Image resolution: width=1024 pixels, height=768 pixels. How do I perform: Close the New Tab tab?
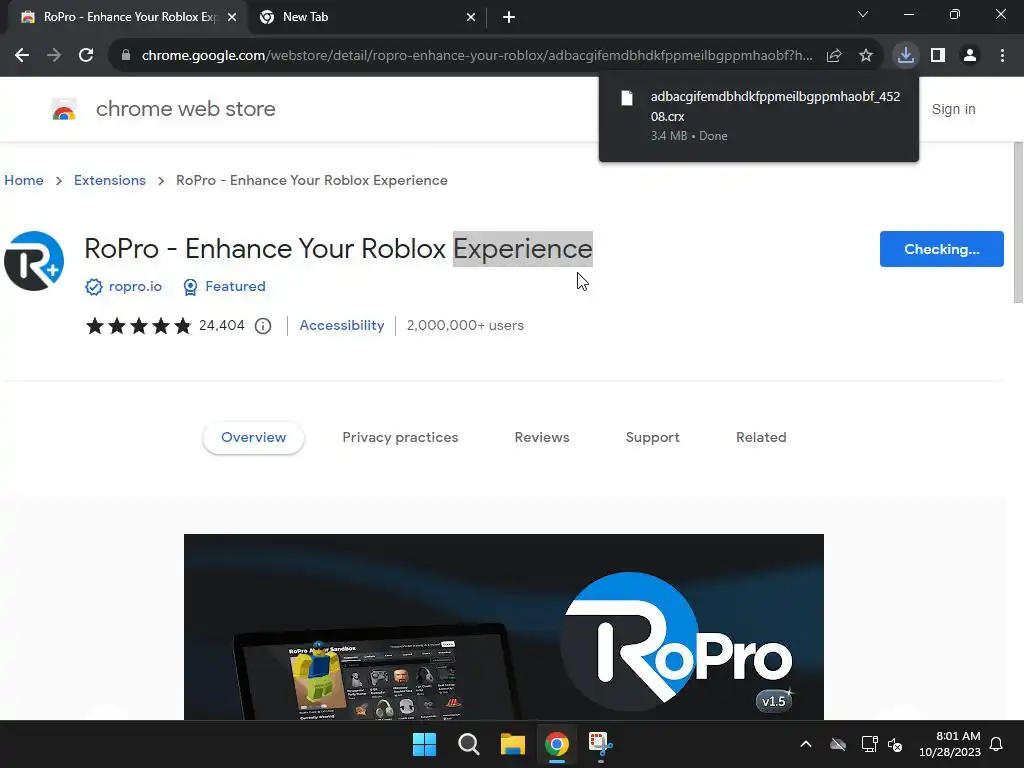tap(471, 17)
